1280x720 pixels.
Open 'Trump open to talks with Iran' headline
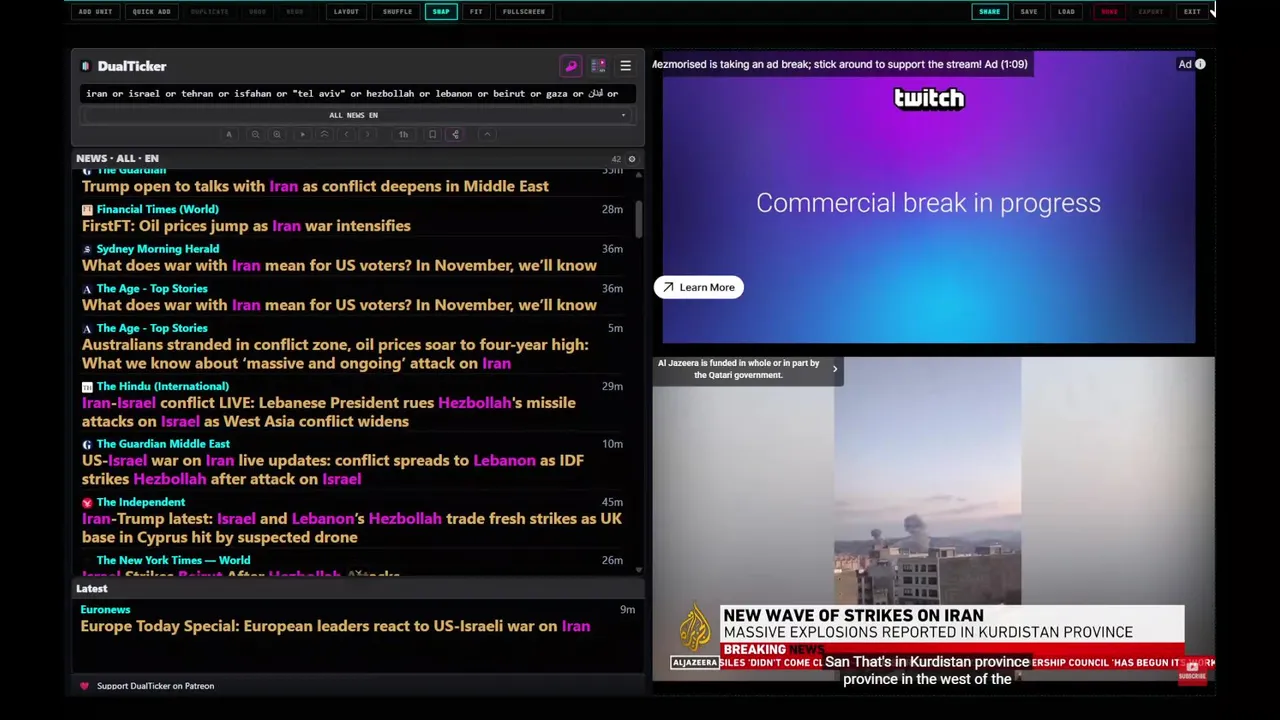(315, 186)
